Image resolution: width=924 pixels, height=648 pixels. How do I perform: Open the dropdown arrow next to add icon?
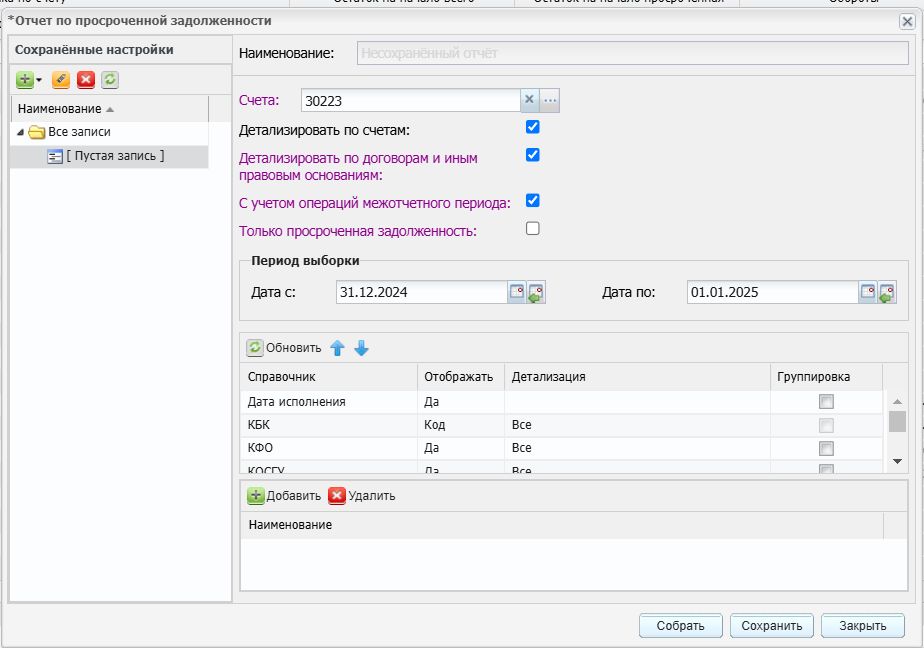pos(39,80)
